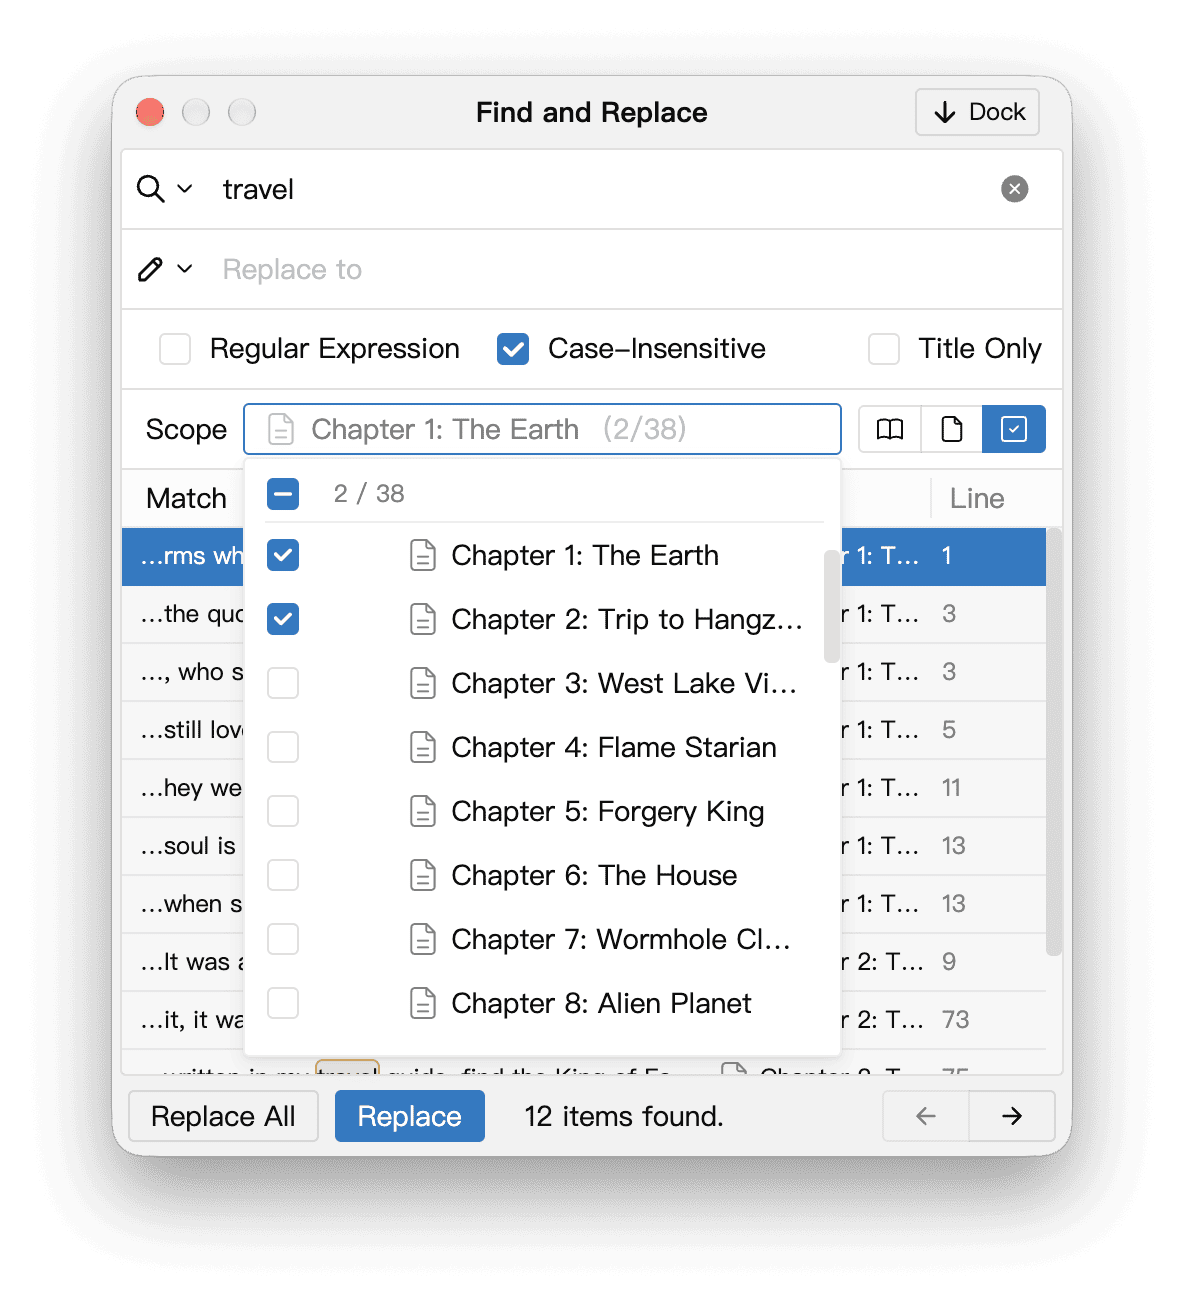Click the chapter dropdown list scrollbar
Image resolution: width=1184 pixels, height=1304 pixels.
(x=831, y=606)
